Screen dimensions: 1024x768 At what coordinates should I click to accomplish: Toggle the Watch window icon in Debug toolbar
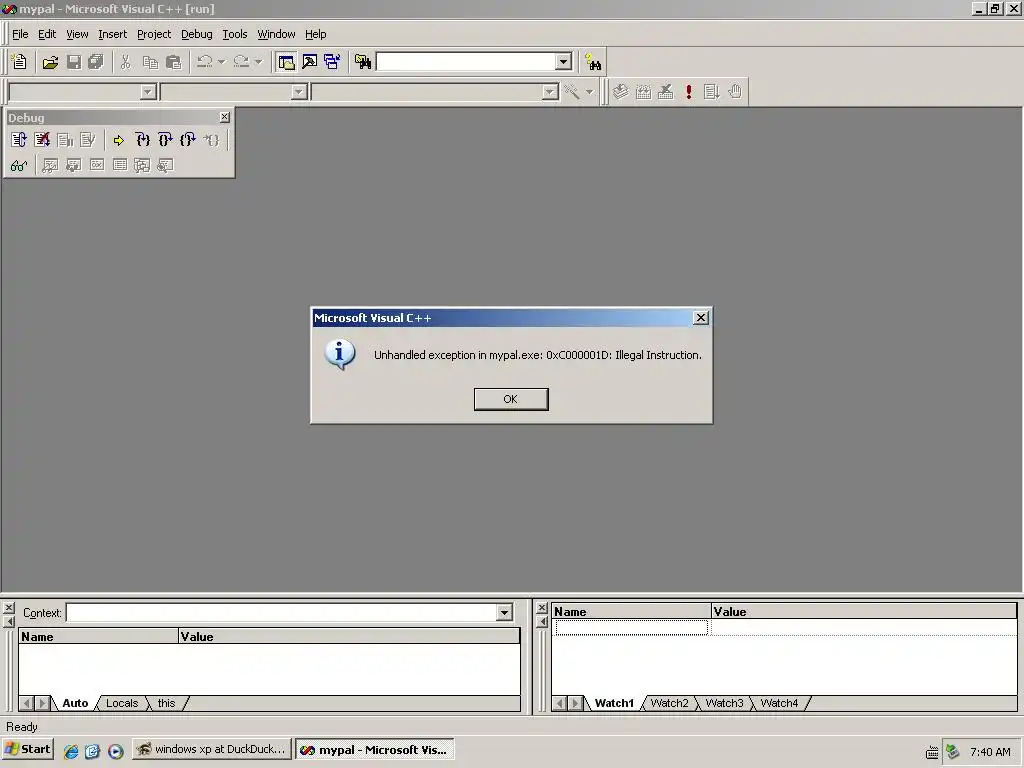50,165
